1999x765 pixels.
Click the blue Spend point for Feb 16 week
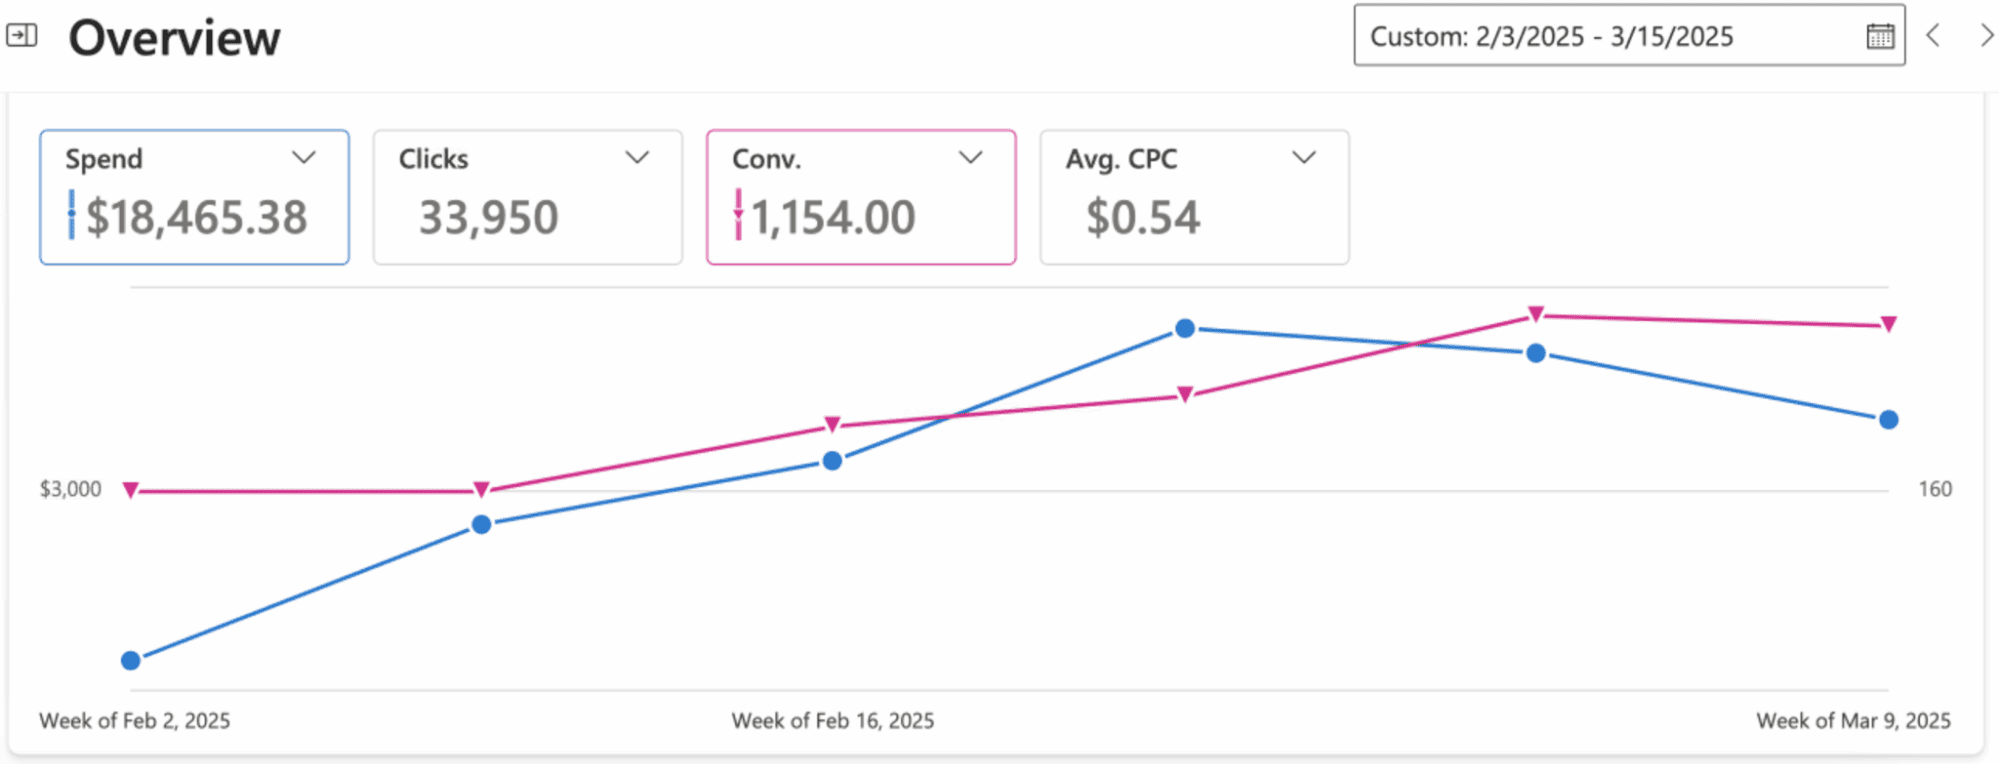[832, 461]
